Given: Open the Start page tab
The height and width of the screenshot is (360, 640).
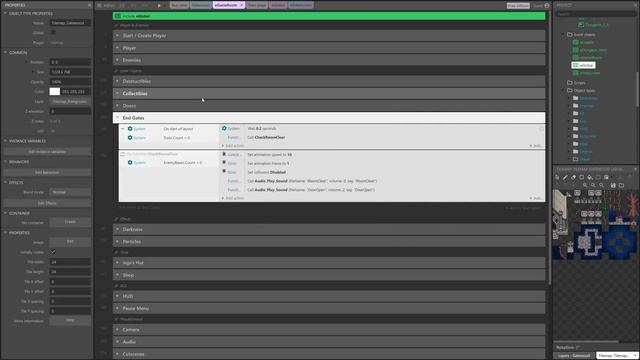Looking at the screenshot, I should (x=257, y=5).
